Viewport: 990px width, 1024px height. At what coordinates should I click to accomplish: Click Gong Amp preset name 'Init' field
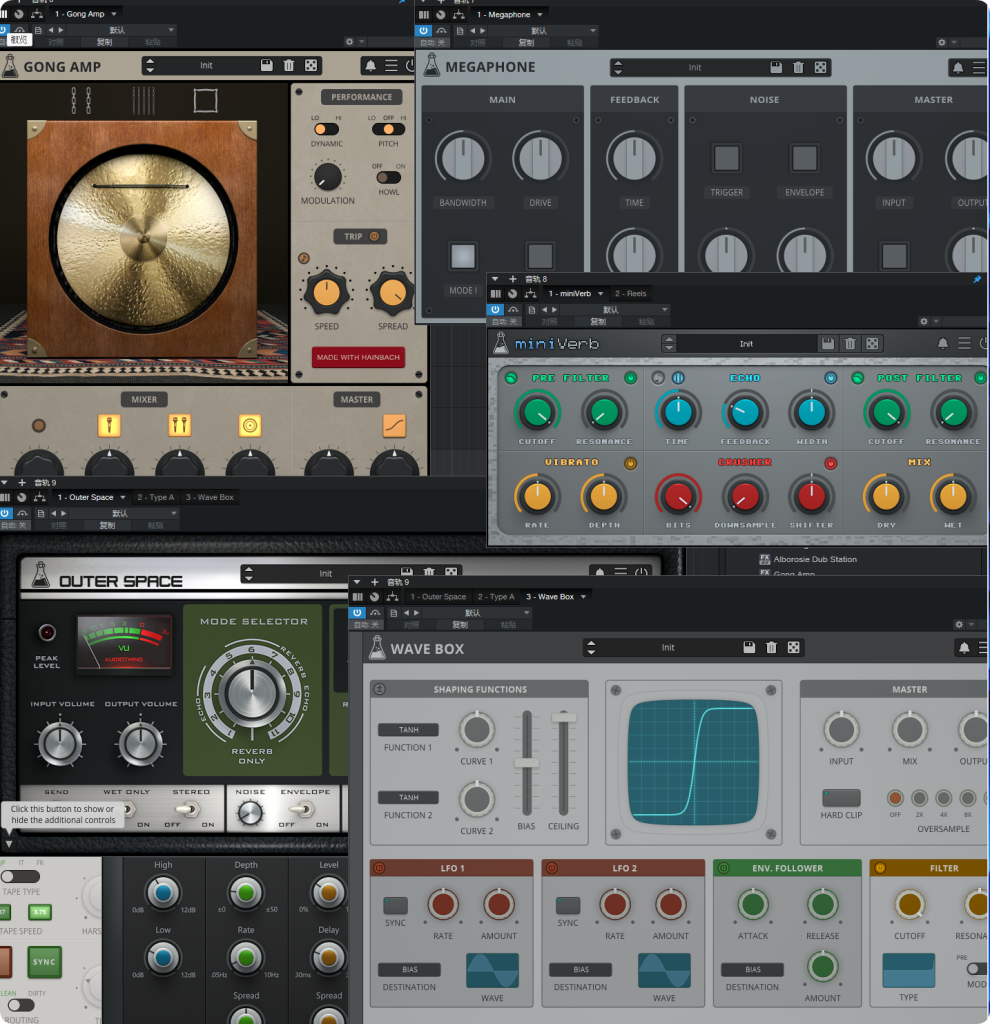pyautogui.click(x=206, y=65)
